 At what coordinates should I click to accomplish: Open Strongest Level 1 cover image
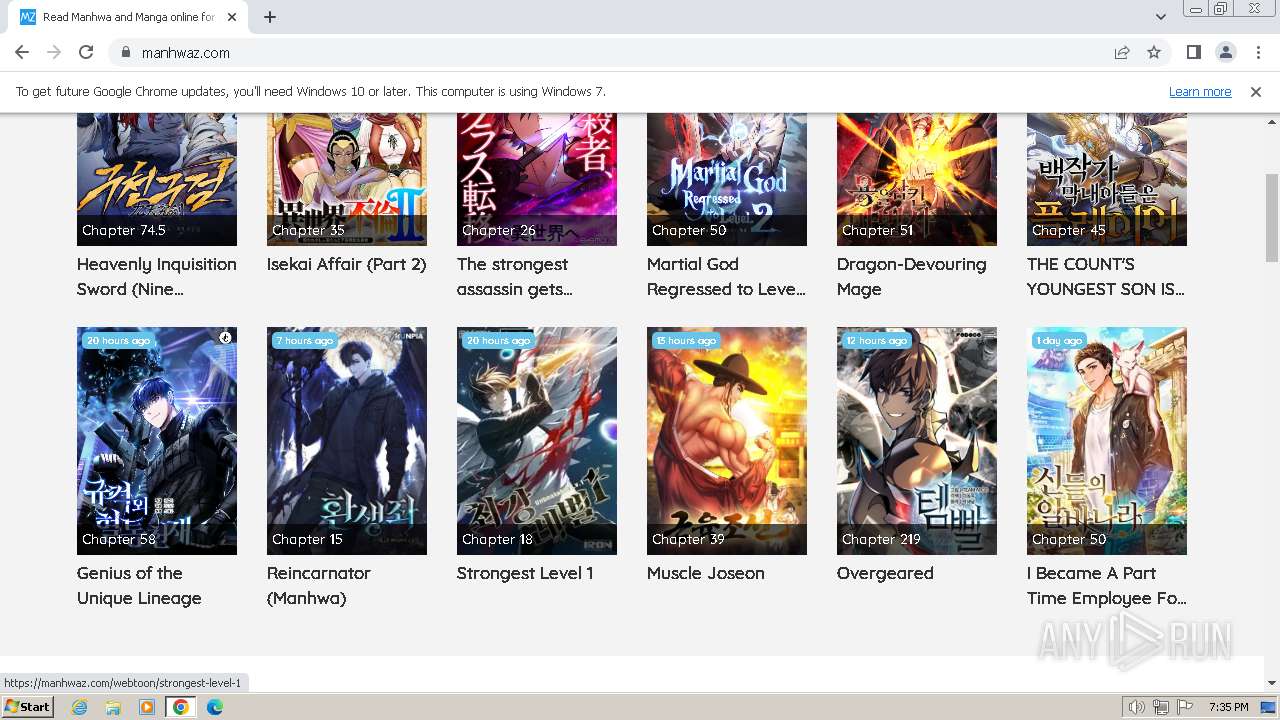537,441
